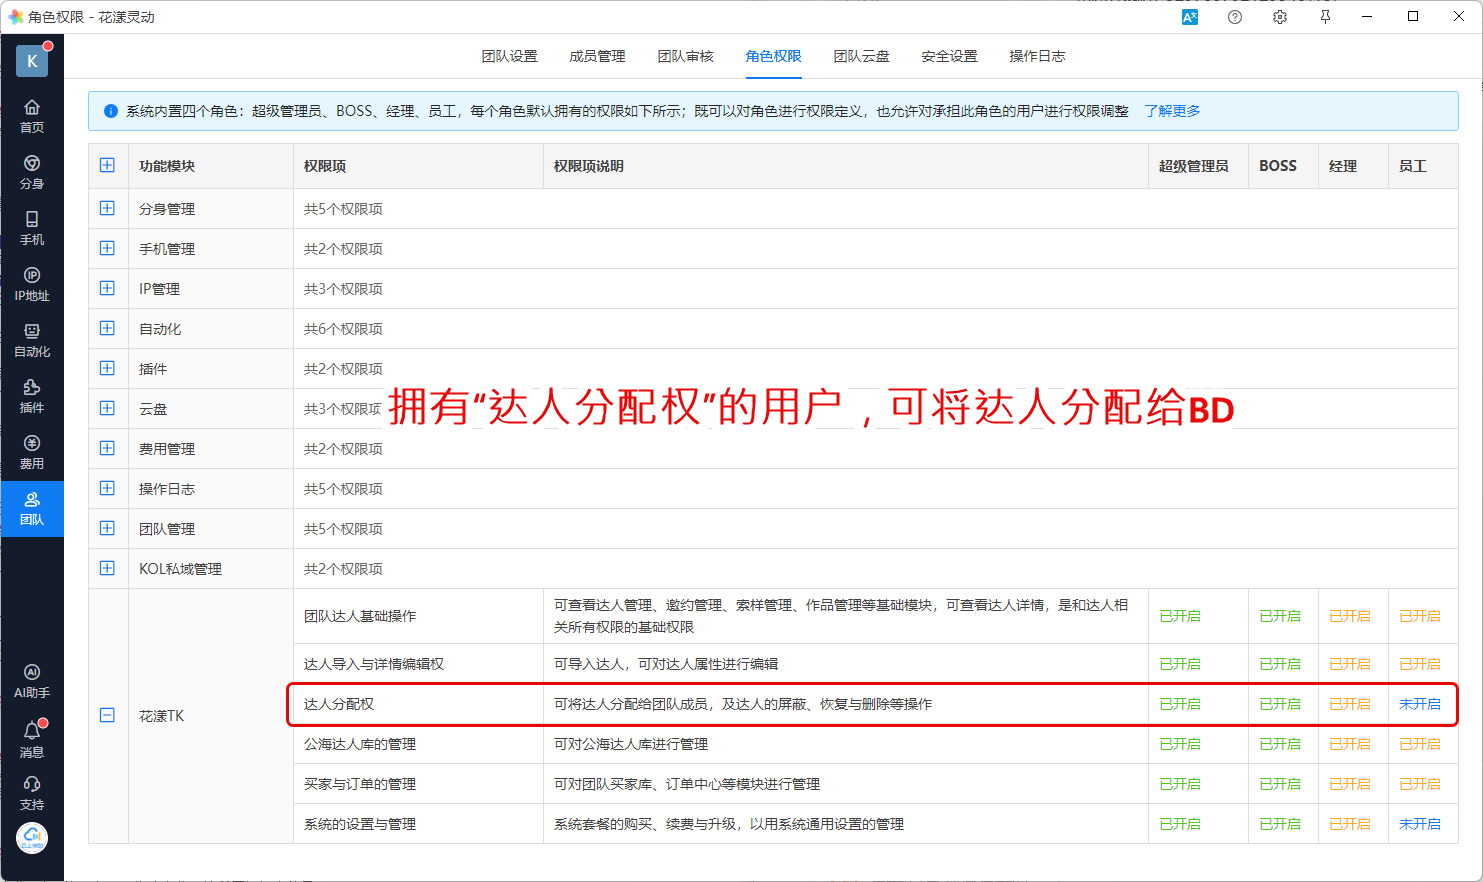Open the 插件 plugins sidebar icon
This screenshot has height=882, width=1483.
[x=32, y=395]
